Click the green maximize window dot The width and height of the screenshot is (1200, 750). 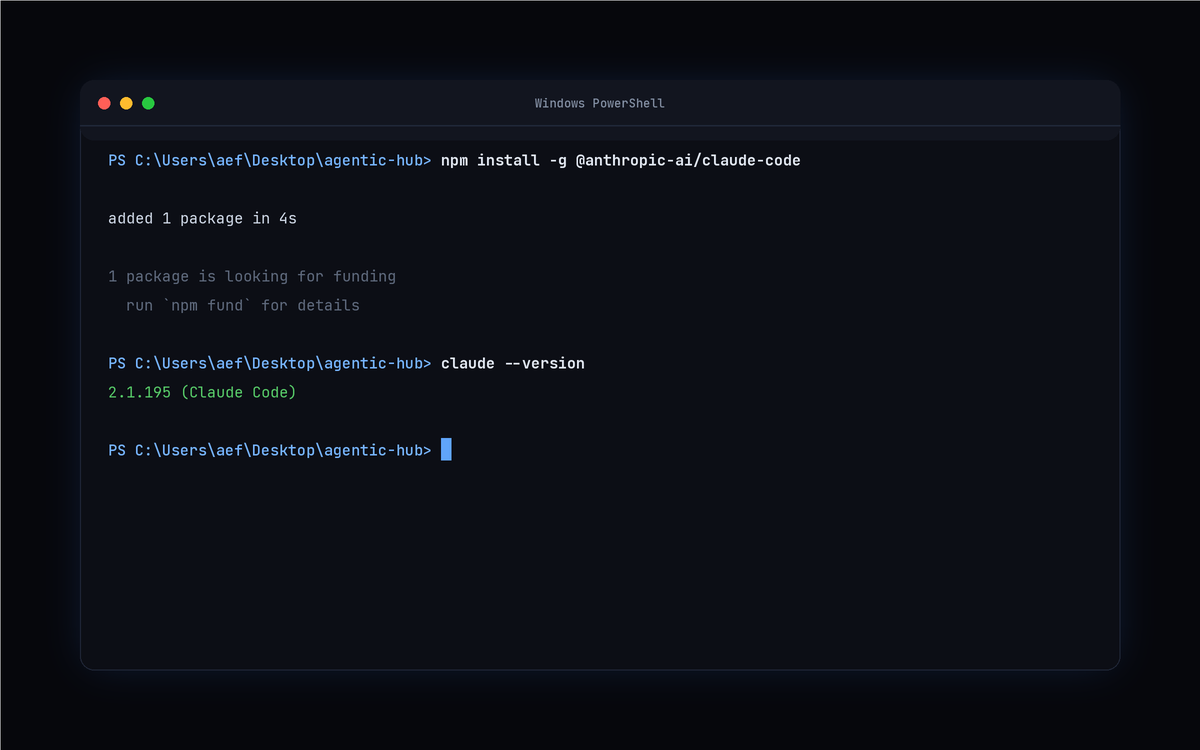pos(148,103)
